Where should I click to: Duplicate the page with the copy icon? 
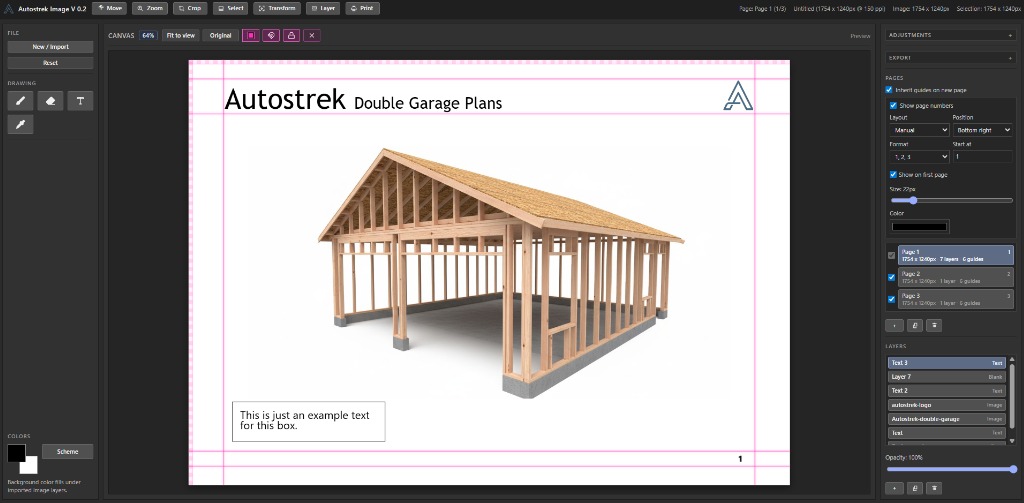(x=914, y=325)
